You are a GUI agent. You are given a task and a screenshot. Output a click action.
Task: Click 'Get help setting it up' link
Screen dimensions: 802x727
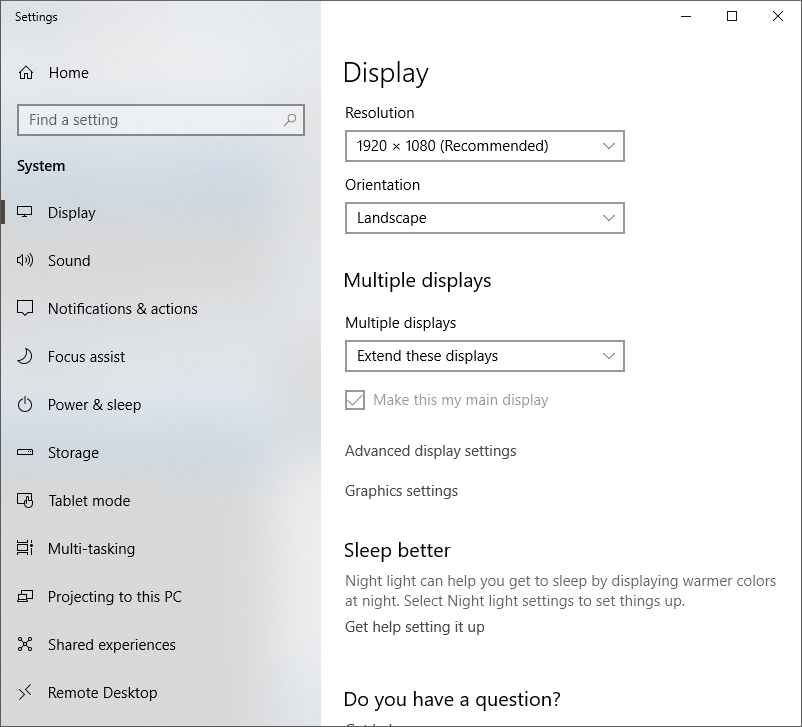[x=414, y=627]
